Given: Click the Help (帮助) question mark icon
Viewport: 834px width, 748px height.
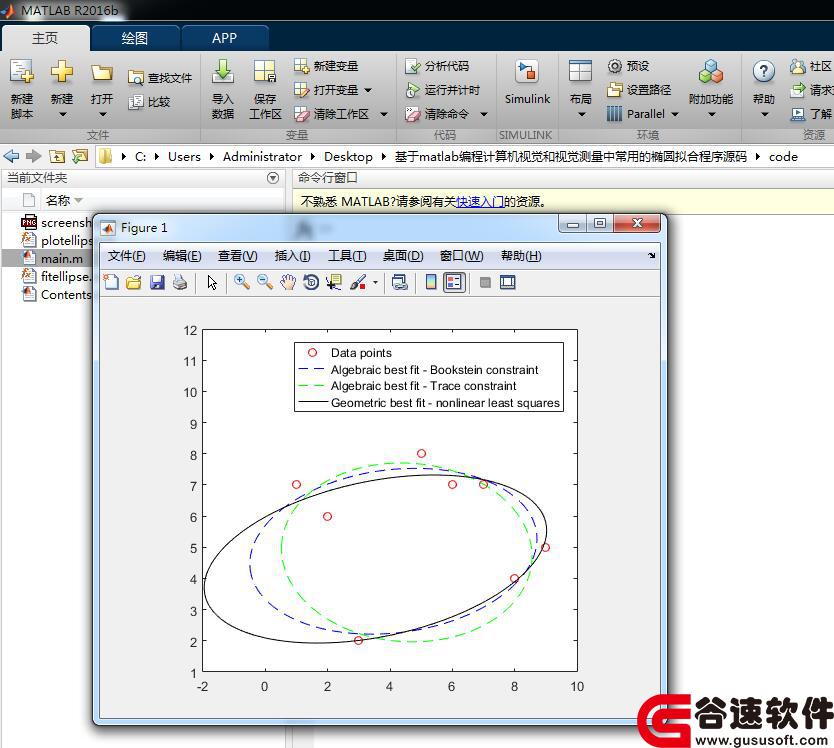Looking at the screenshot, I should pos(764,71).
